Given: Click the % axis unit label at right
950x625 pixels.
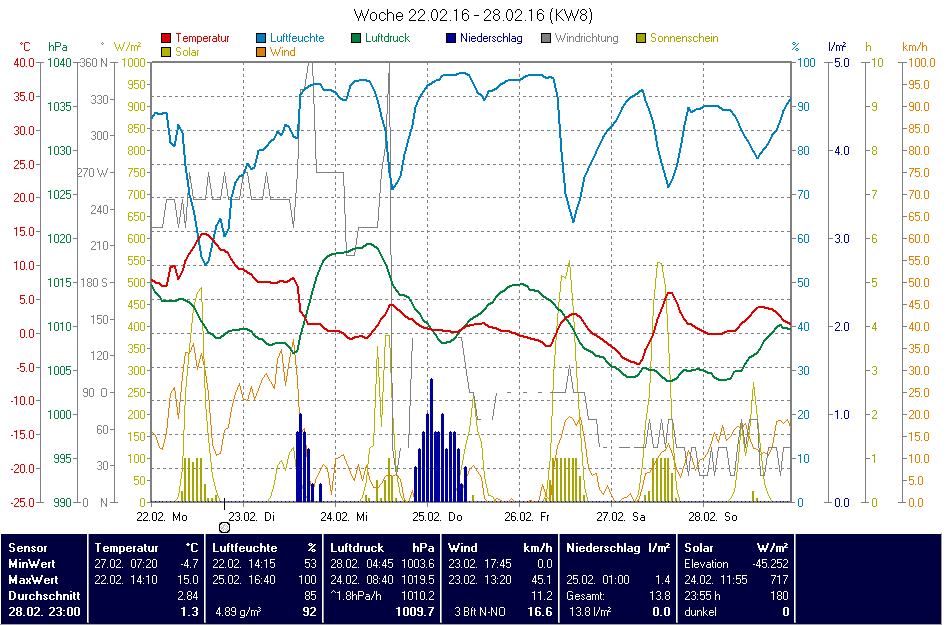Looking at the screenshot, I should 796,47.
